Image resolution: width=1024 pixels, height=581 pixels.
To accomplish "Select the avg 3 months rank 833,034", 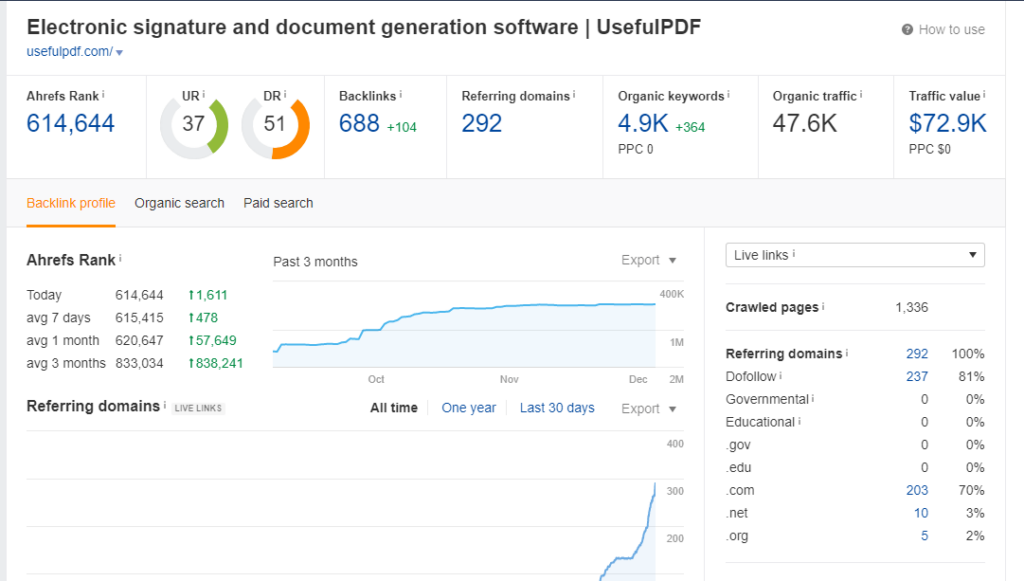I will pyautogui.click(x=139, y=364).
